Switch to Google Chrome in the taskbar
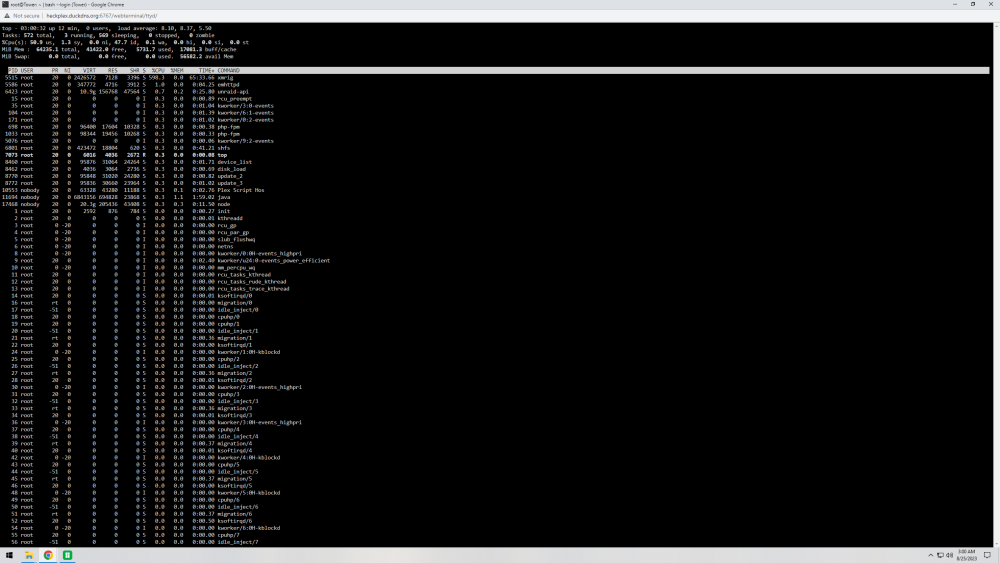1000x563 pixels. [x=48, y=555]
